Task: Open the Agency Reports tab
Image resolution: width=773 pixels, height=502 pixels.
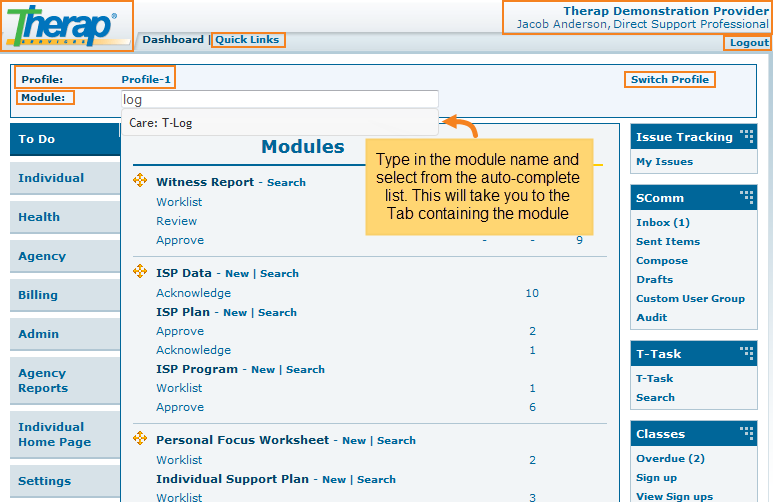Action: [65, 380]
